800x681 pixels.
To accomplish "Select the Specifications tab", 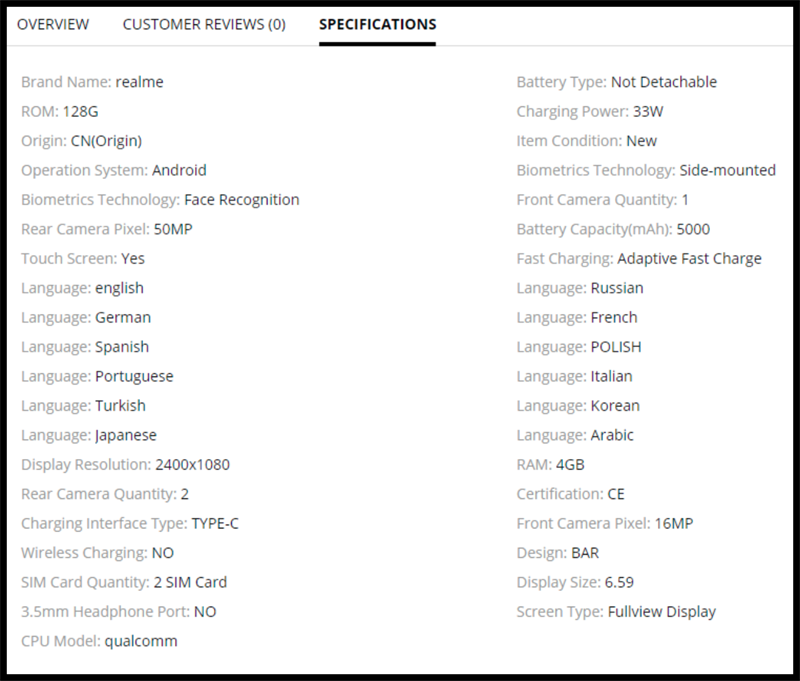I will pyautogui.click(x=377, y=24).
